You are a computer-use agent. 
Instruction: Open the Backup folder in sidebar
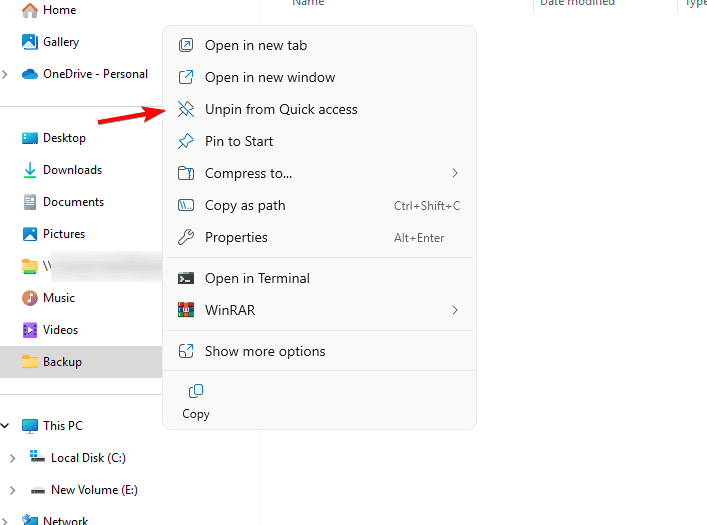pyautogui.click(x=62, y=362)
